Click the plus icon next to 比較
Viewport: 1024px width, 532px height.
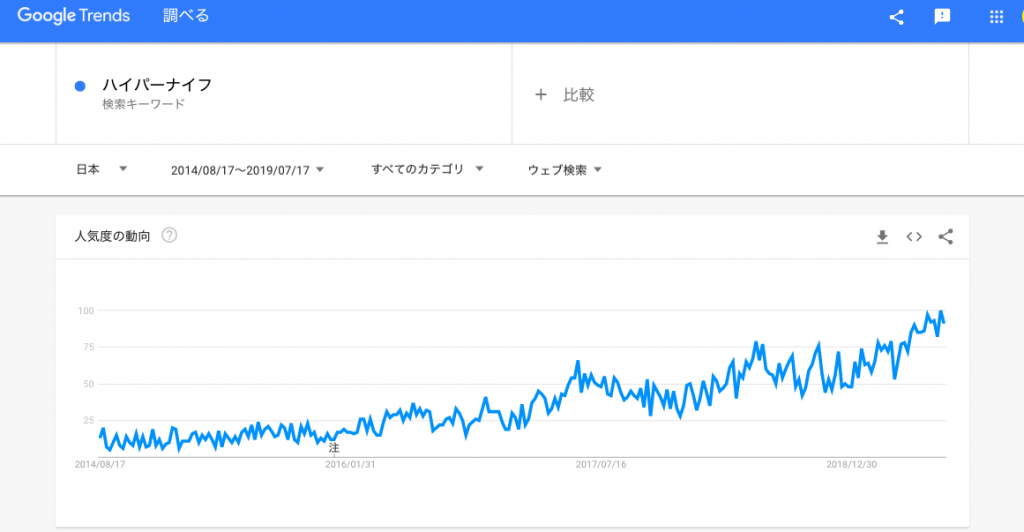click(541, 95)
